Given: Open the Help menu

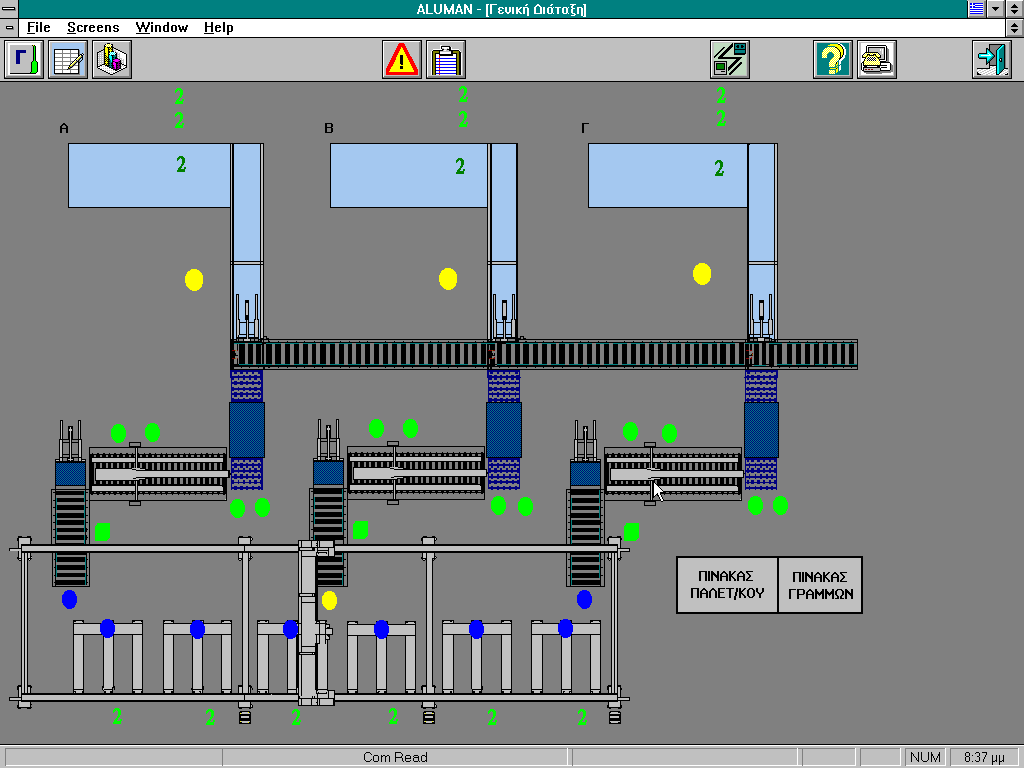Looking at the screenshot, I should [x=218, y=28].
